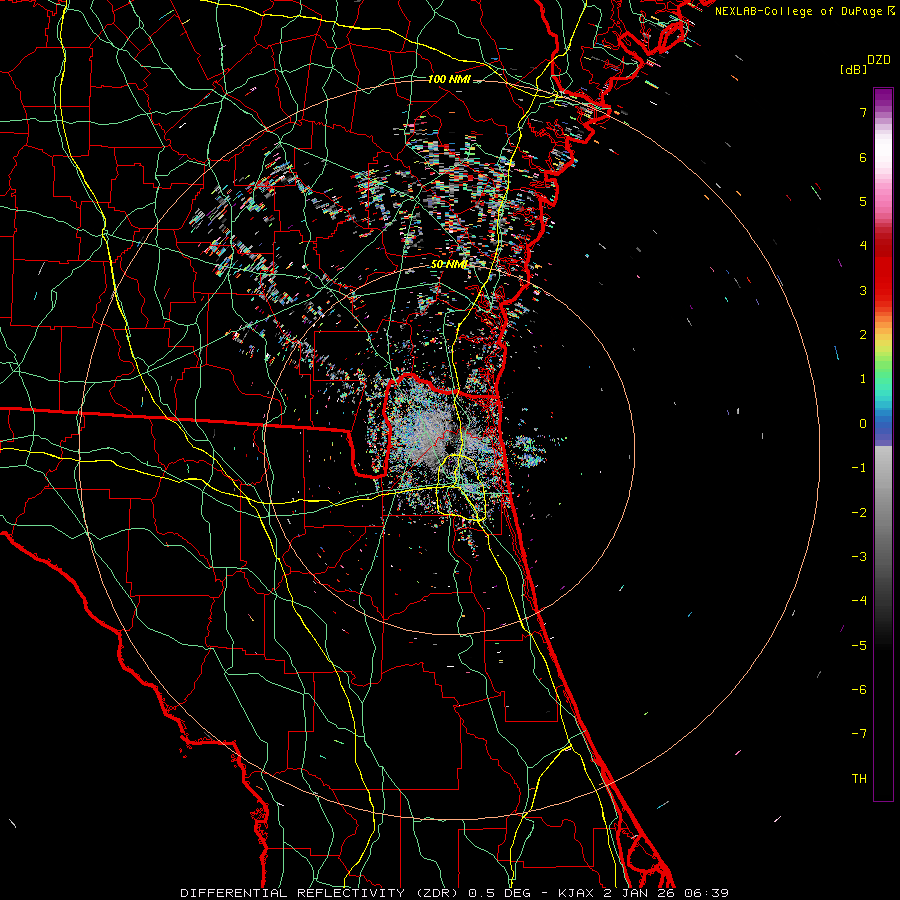
Task: Click the DZD product label
Action: pyautogui.click(x=879, y=60)
